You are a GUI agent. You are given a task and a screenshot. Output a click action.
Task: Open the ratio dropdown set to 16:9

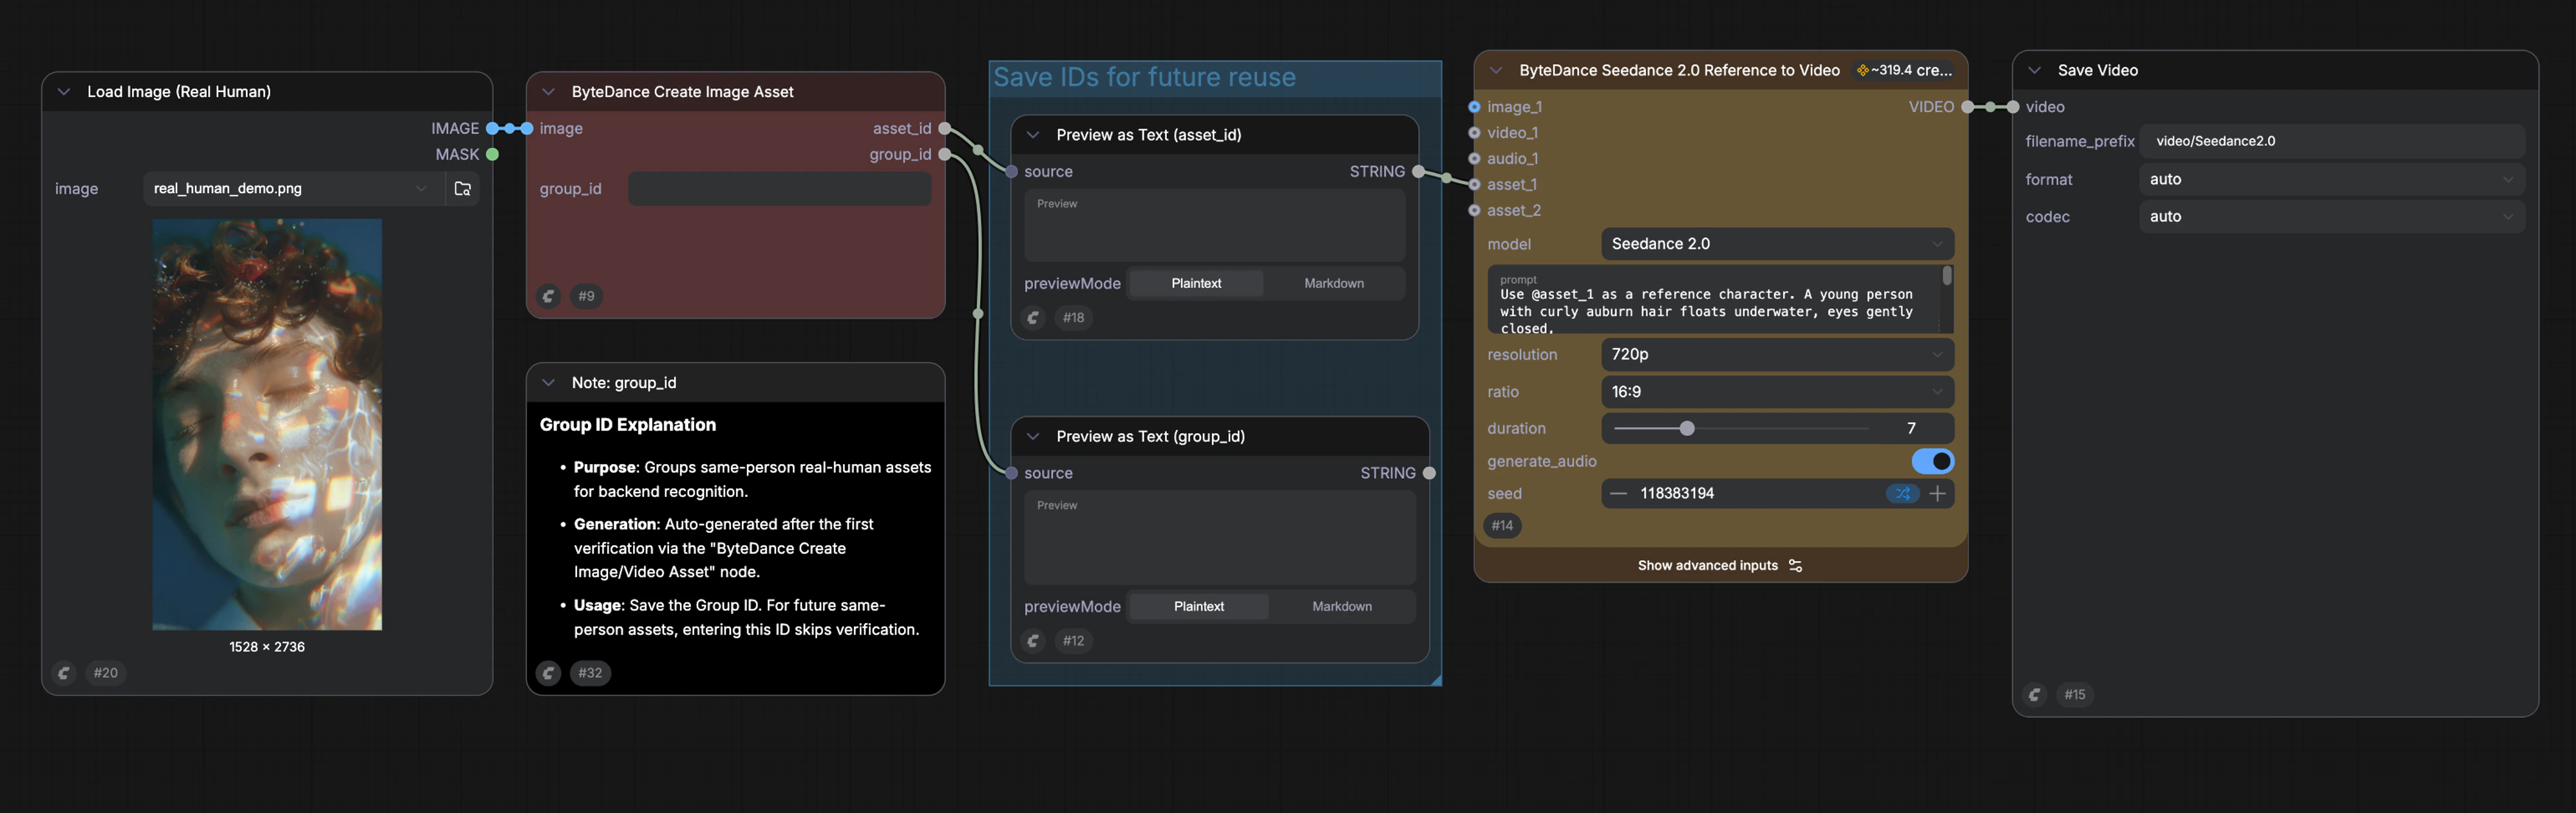click(x=1776, y=392)
